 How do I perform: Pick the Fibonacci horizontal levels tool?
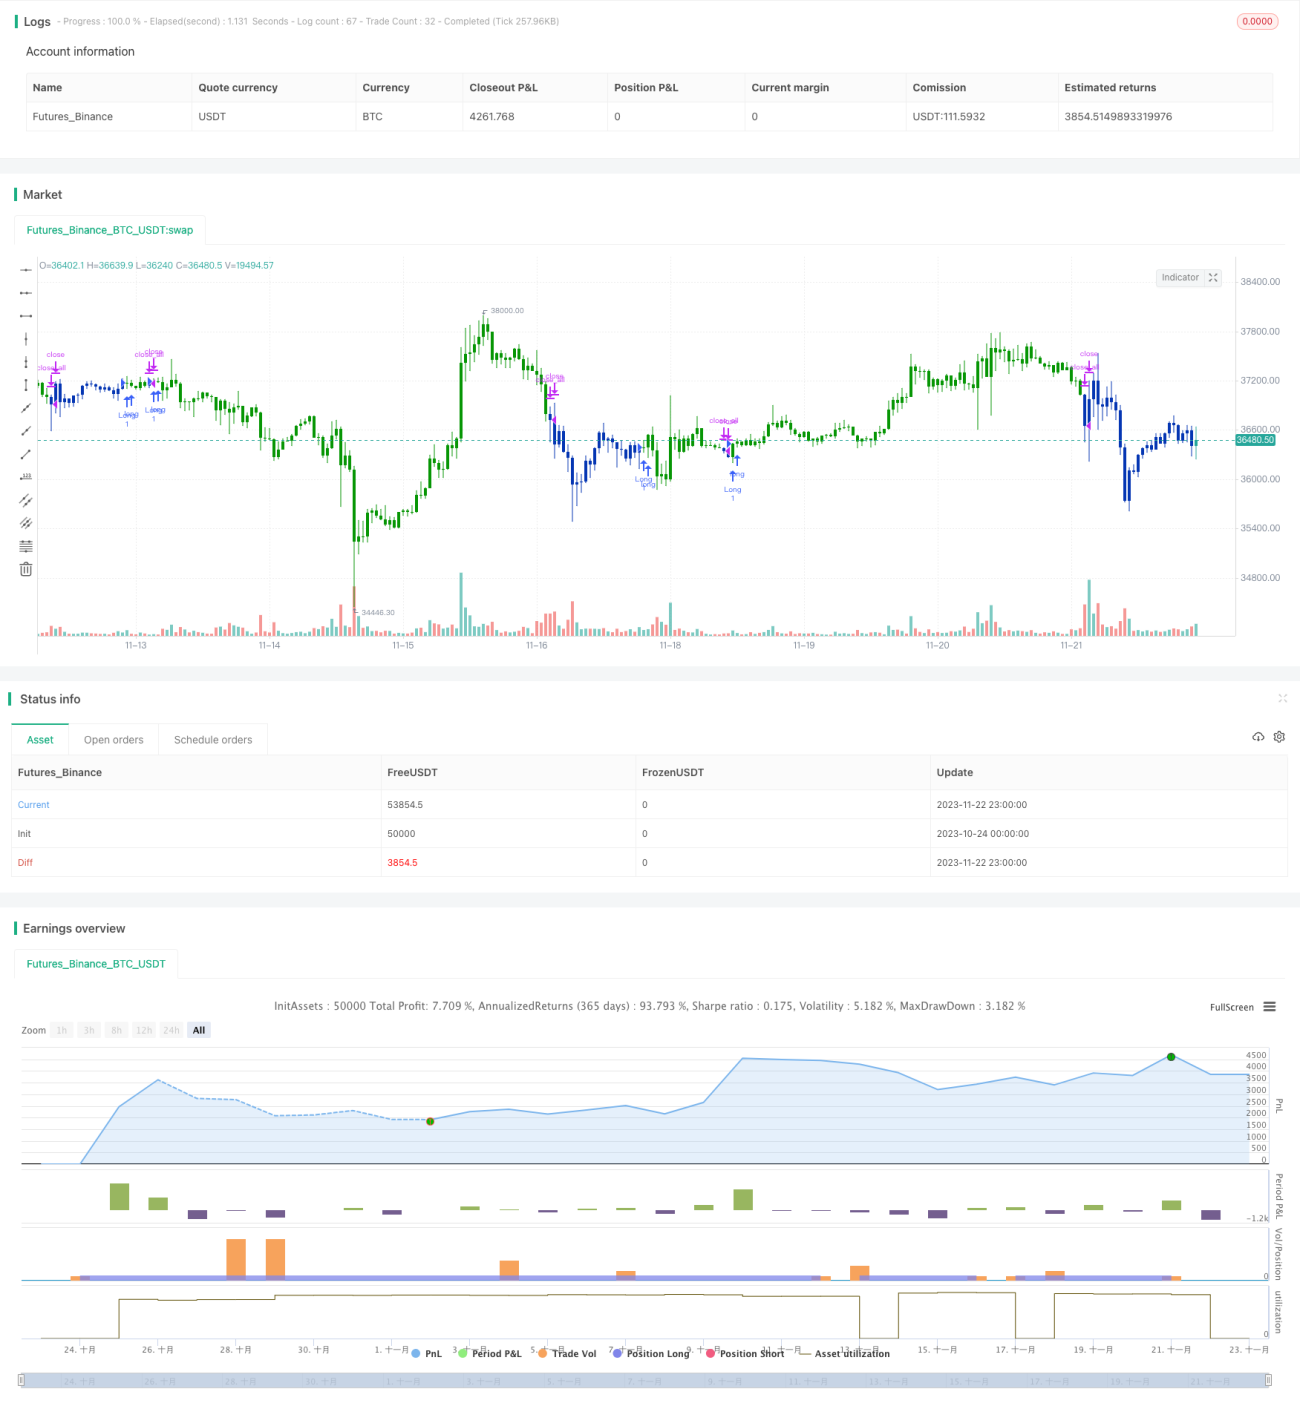point(26,546)
